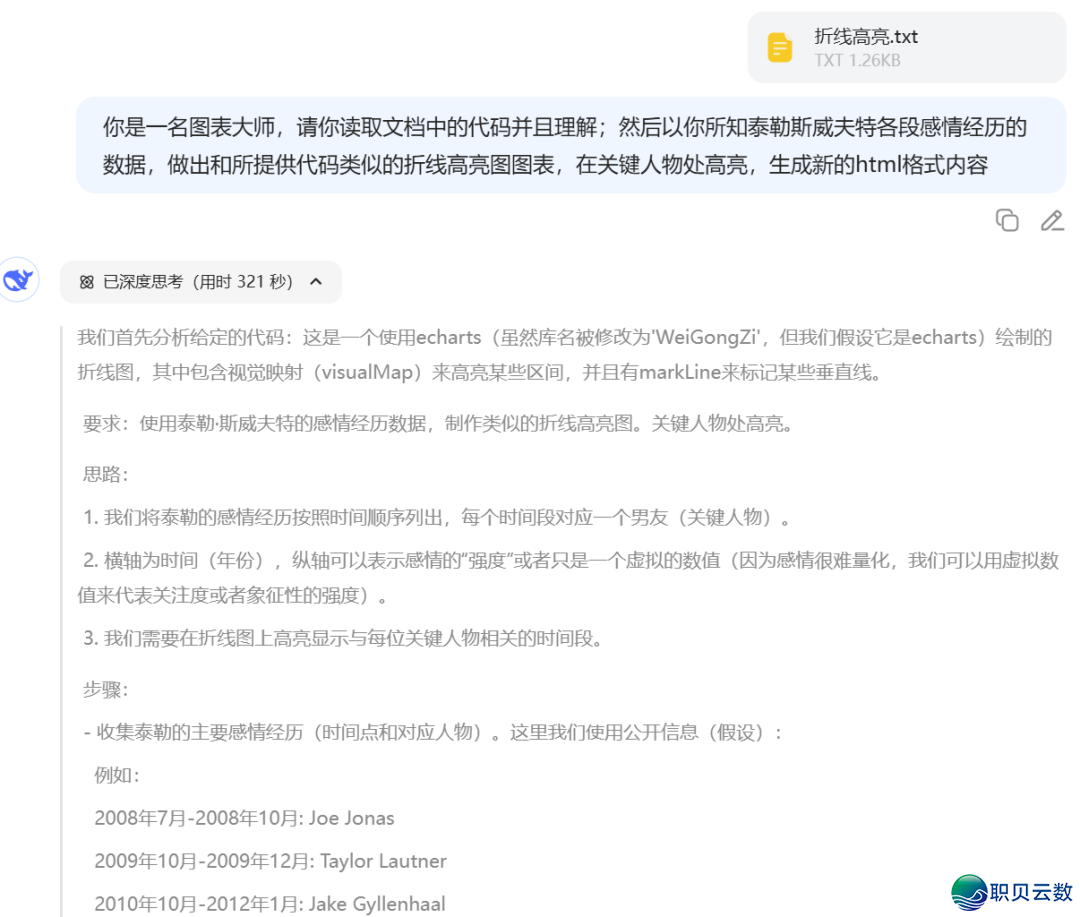This screenshot has height=917, width=1080.
Task: Click step '3. 我们需要在折线图上高亮显示'
Action: [343, 638]
